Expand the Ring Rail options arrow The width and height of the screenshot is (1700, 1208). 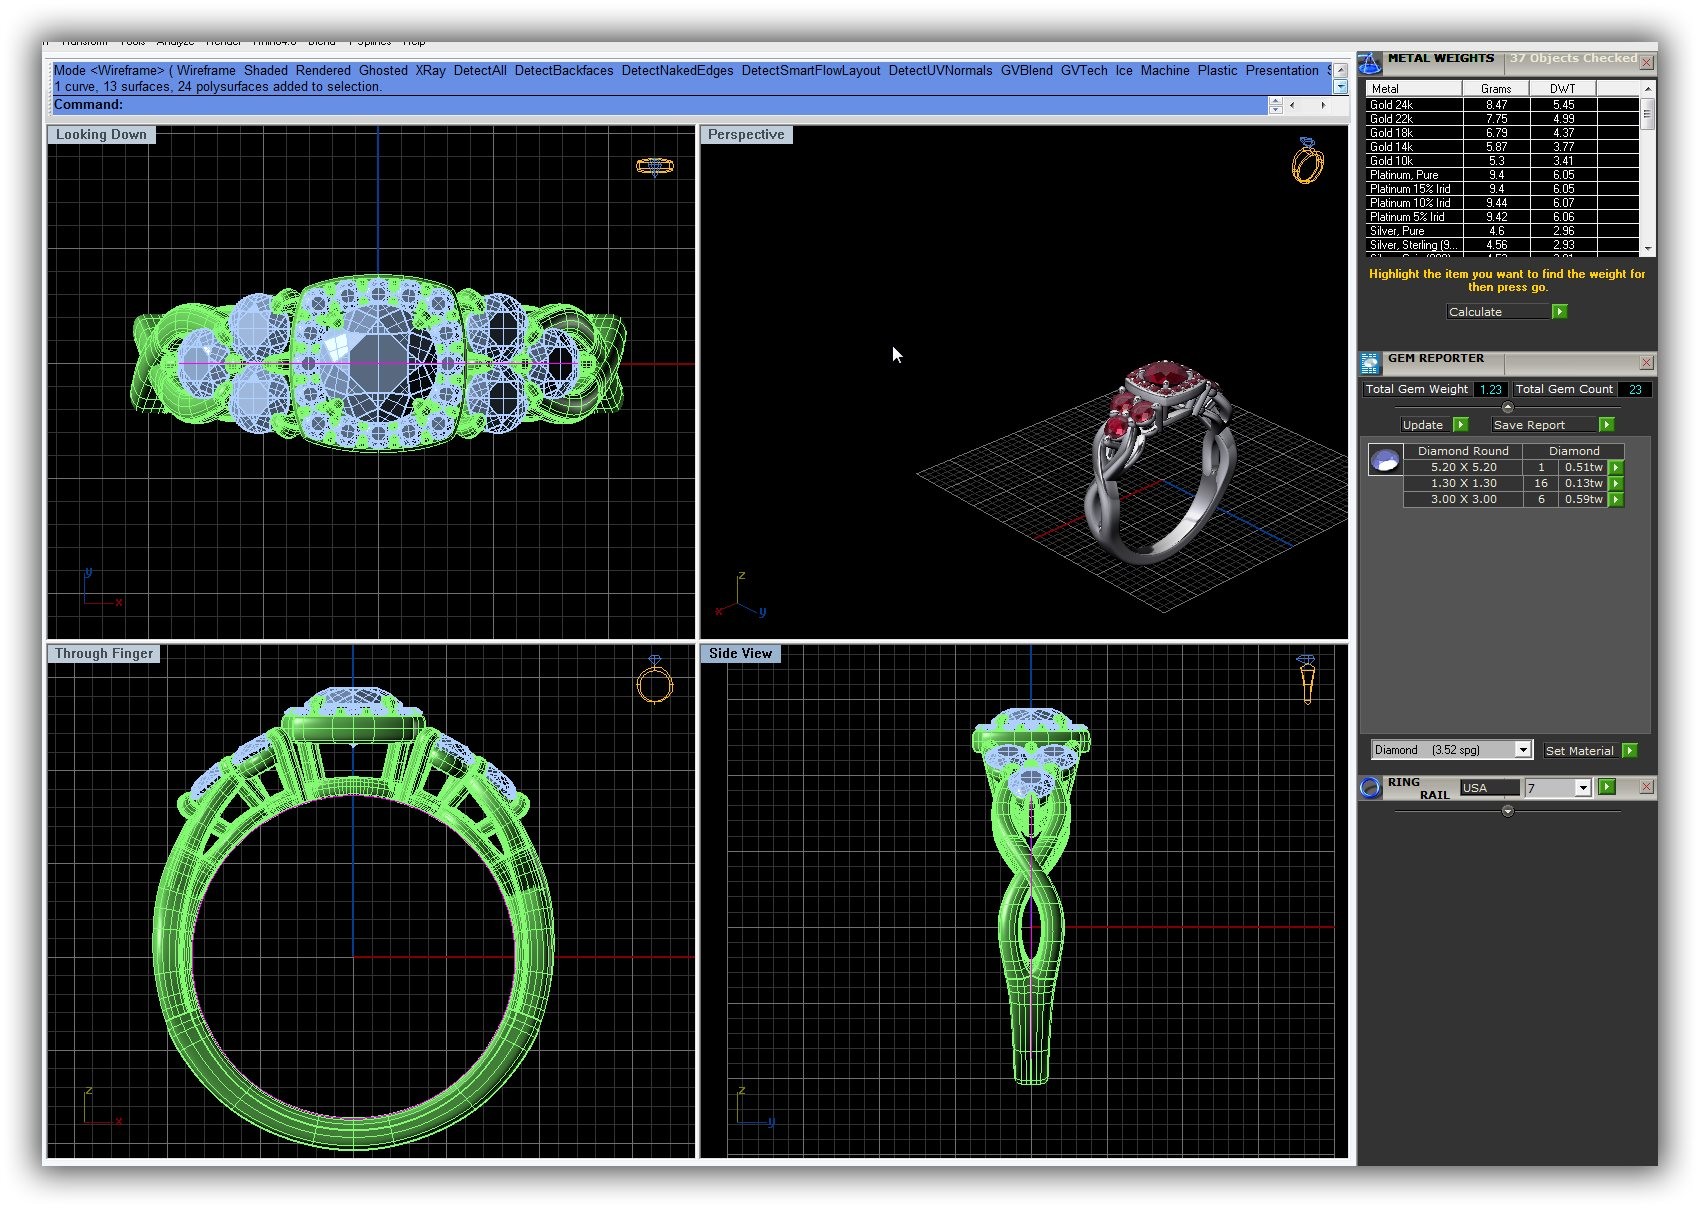[x=1507, y=811]
